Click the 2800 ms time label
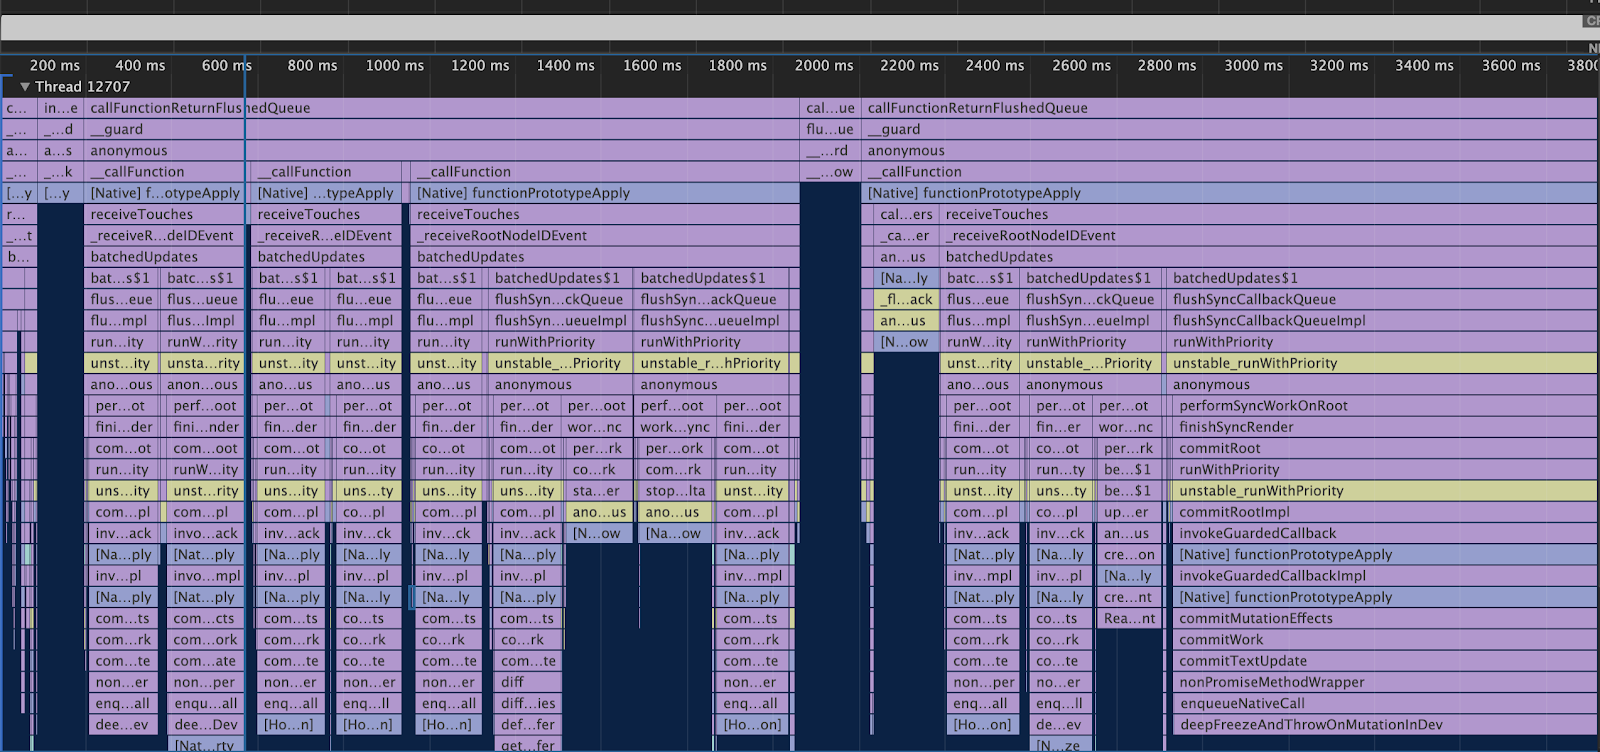This screenshot has width=1600, height=752. (1167, 65)
